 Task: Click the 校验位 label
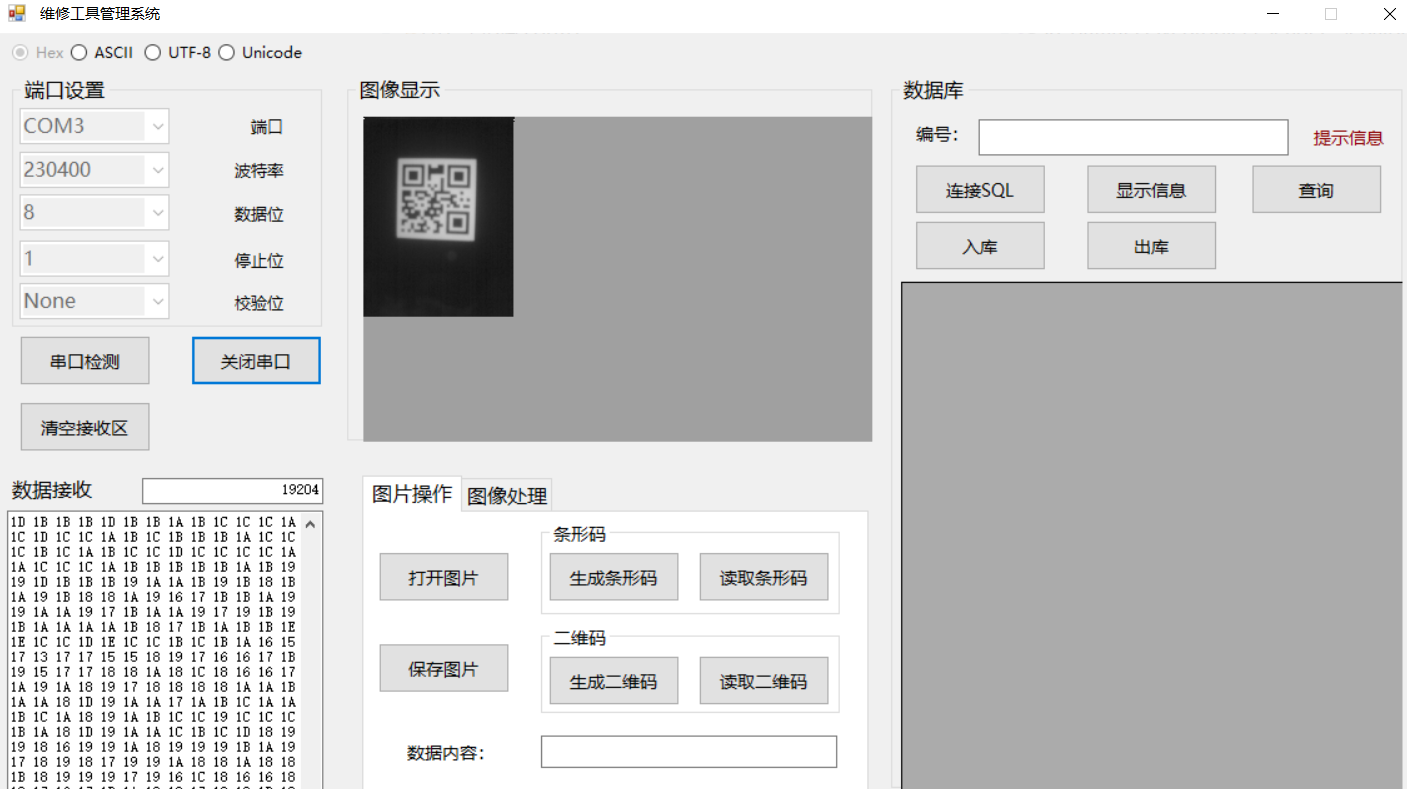click(x=259, y=303)
